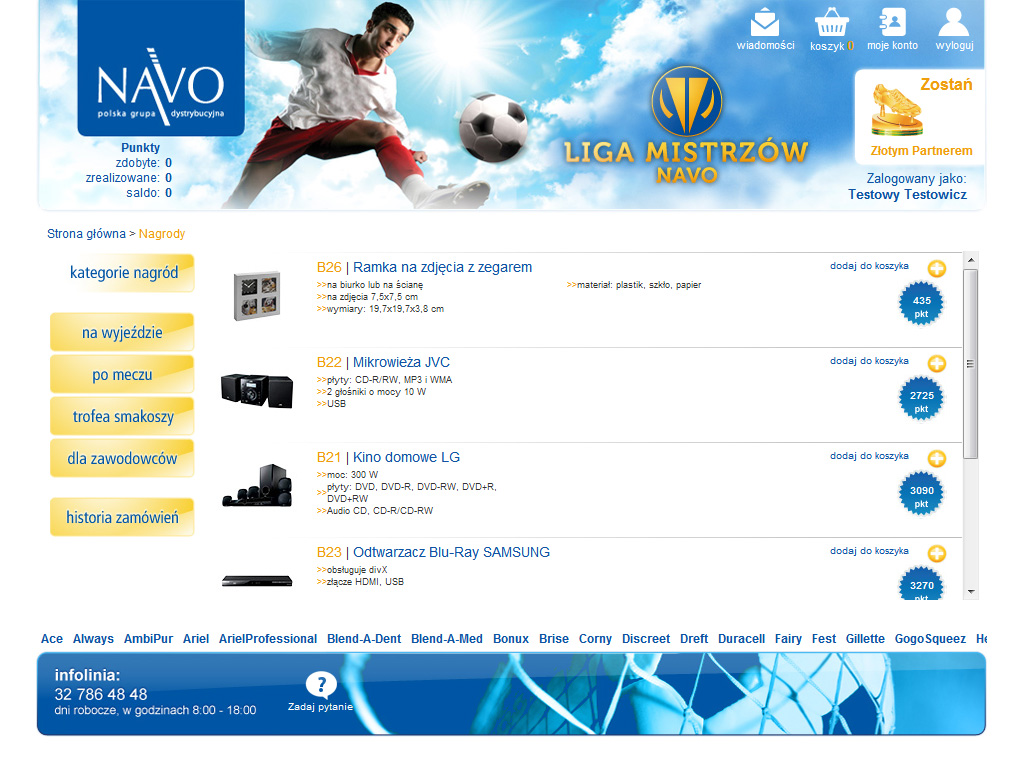Click the Nagrody breadcrumb
The width and height of the screenshot is (1024, 780).
click(162, 234)
